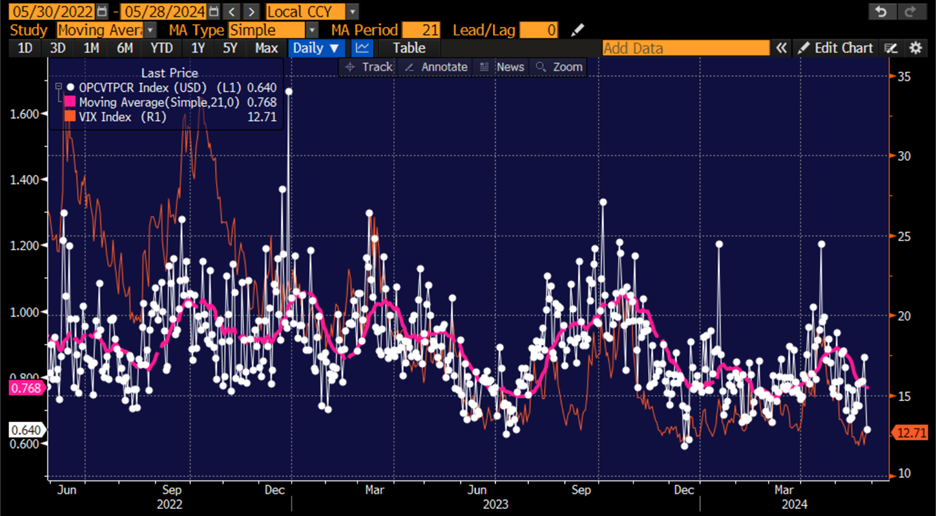Screen dimensions: 936x516
Task: Click pencil icon next to Lead/Lag
Action: [578, 30]
